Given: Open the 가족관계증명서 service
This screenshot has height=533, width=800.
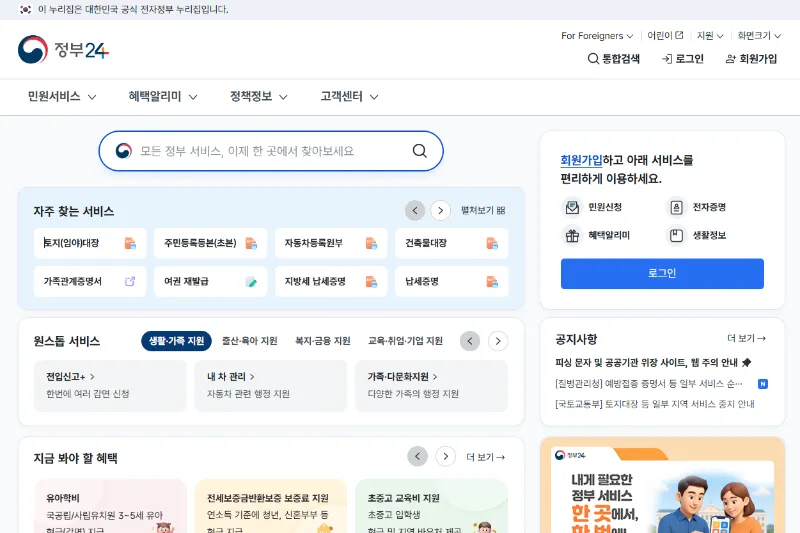Looking at the screenshot, I should tap(90, 281).
